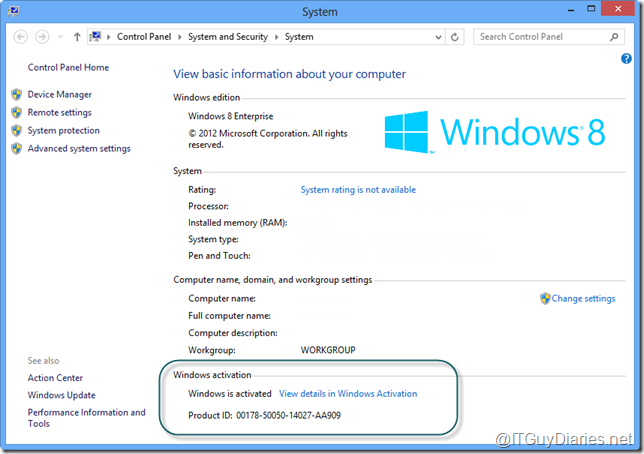Open address bar history dropdown
Image resolution: width=644 pixels, height=454 pixels.
(x=438, y=37)
